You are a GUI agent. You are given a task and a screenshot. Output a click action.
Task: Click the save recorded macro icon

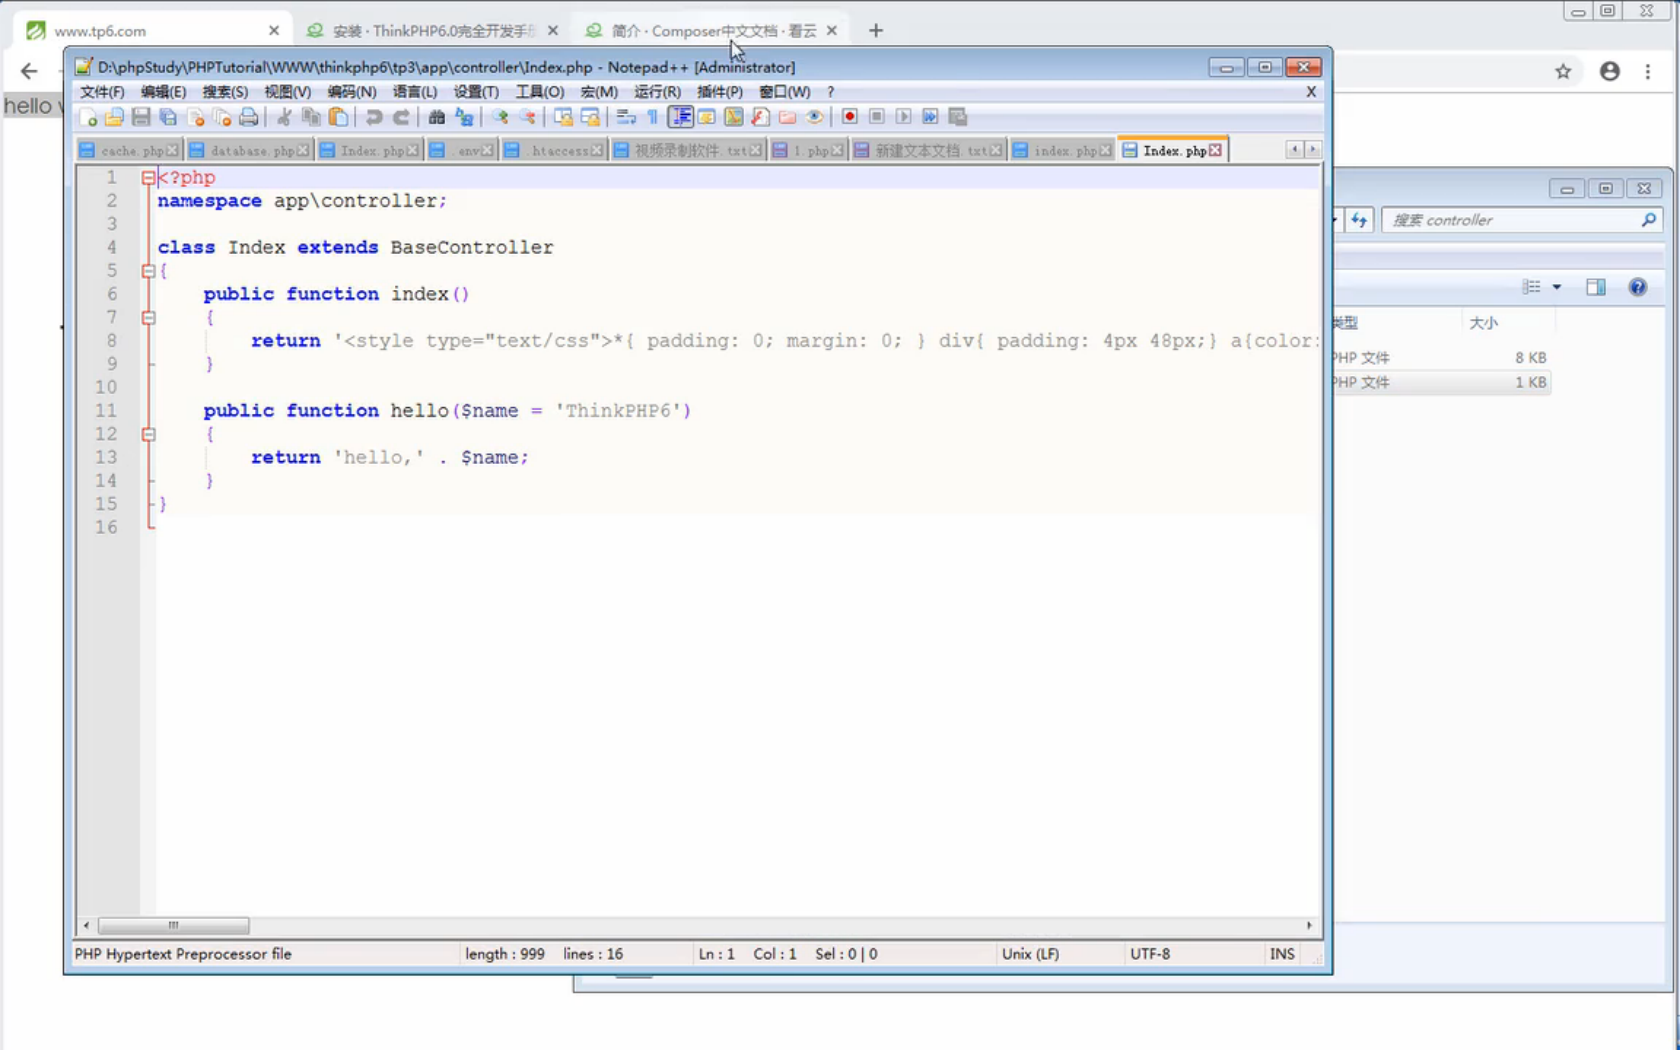pos(957,117)
